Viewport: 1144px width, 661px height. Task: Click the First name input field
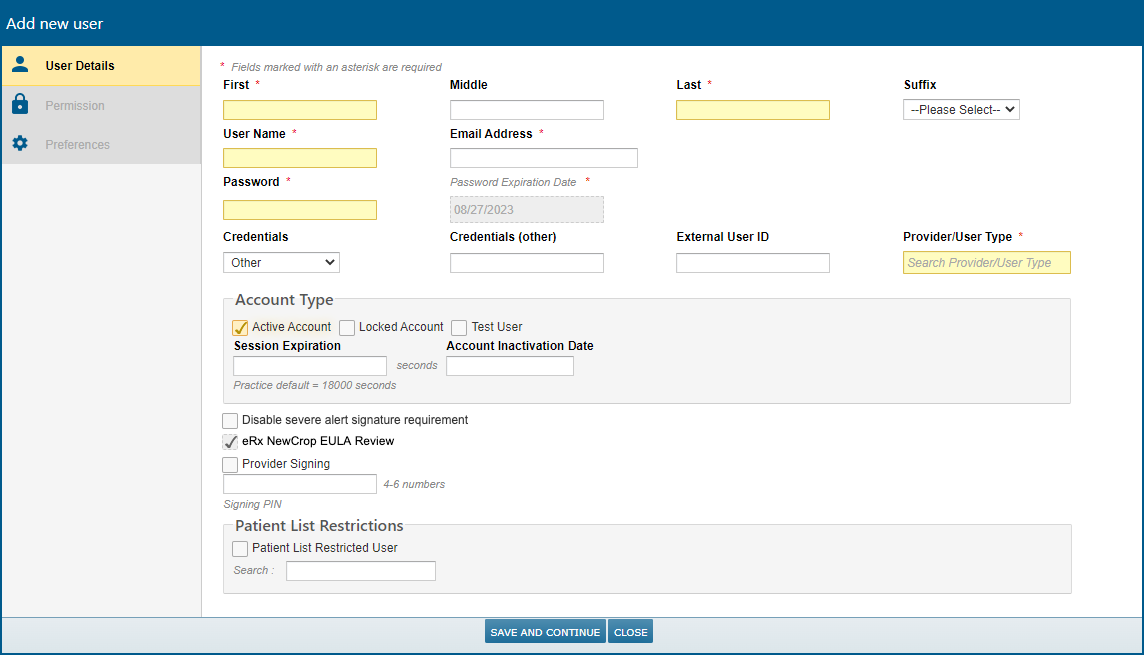299,109
